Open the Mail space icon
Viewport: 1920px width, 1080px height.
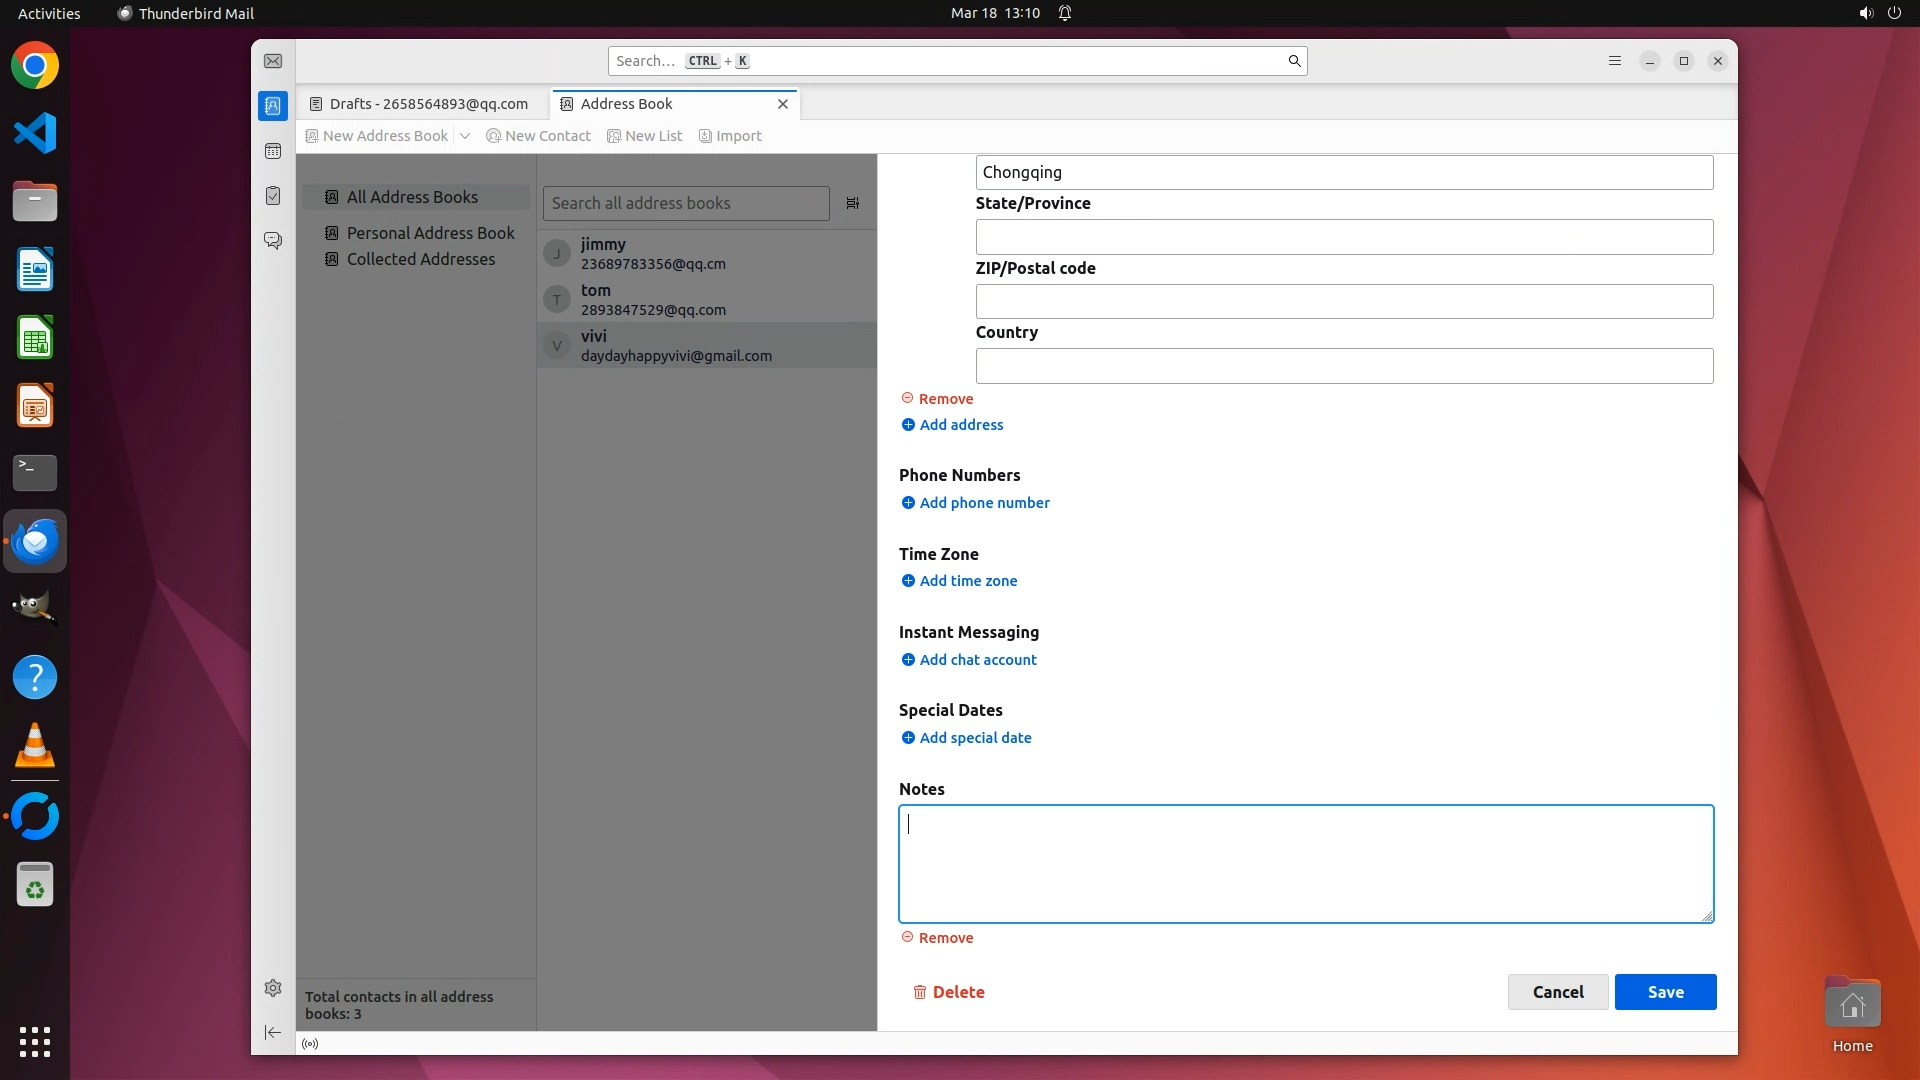pos(273,61)
